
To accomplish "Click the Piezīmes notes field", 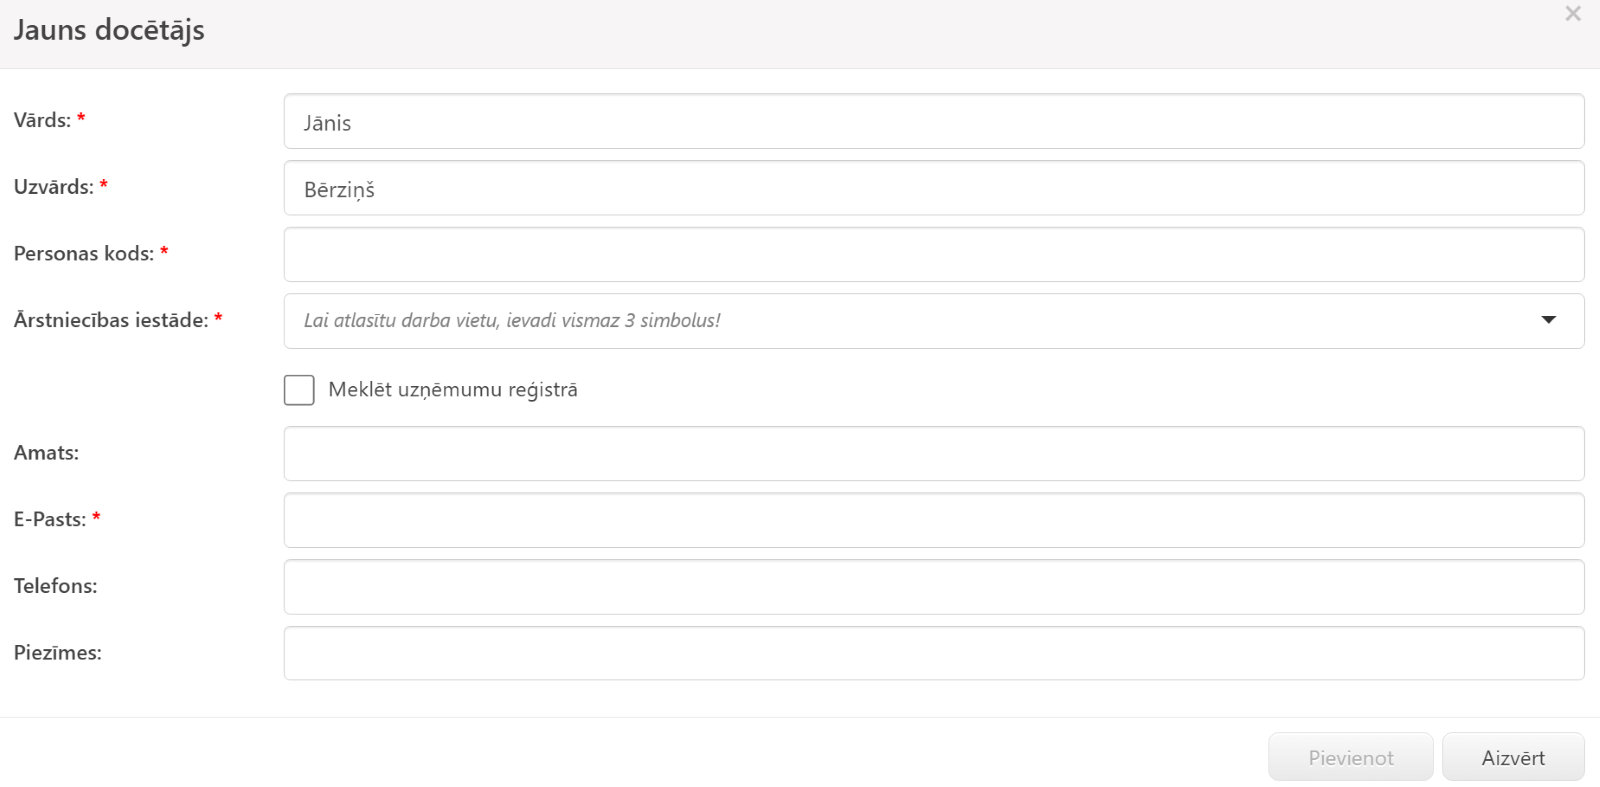I will 934,653.
